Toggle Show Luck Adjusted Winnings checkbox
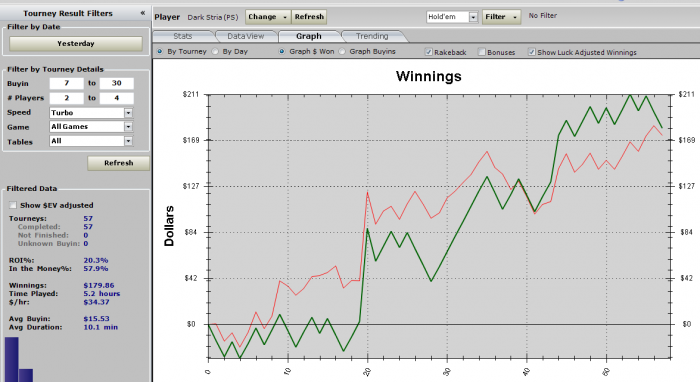This screenshot has width=700, height=382. 531,52
